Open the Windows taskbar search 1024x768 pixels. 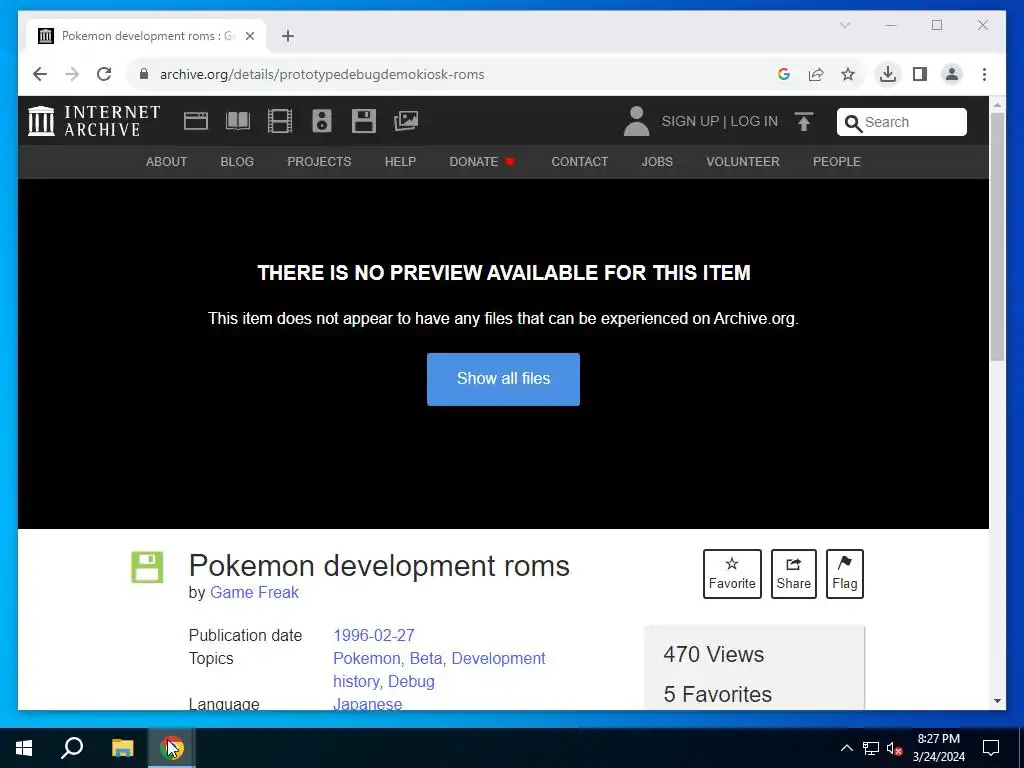(72, 748)
